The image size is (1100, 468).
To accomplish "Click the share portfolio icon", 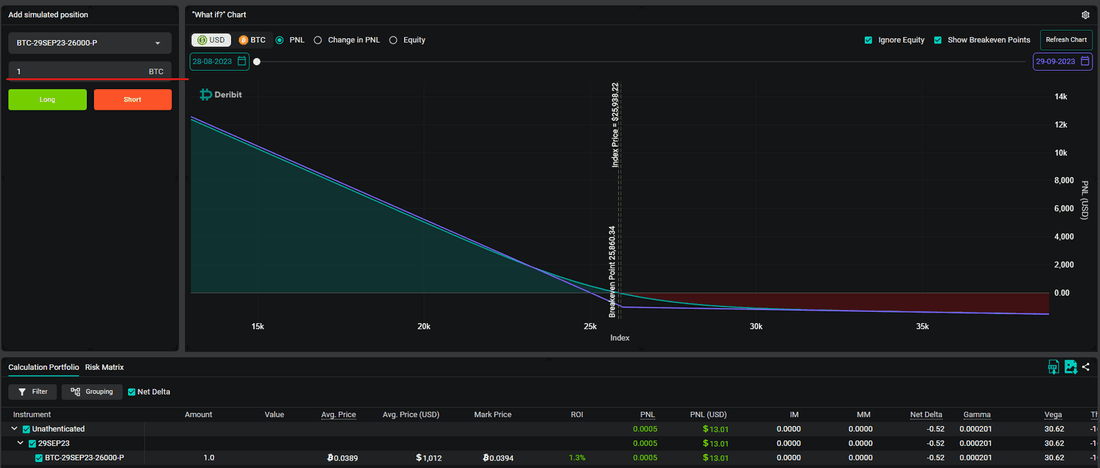I will 1086,366.
